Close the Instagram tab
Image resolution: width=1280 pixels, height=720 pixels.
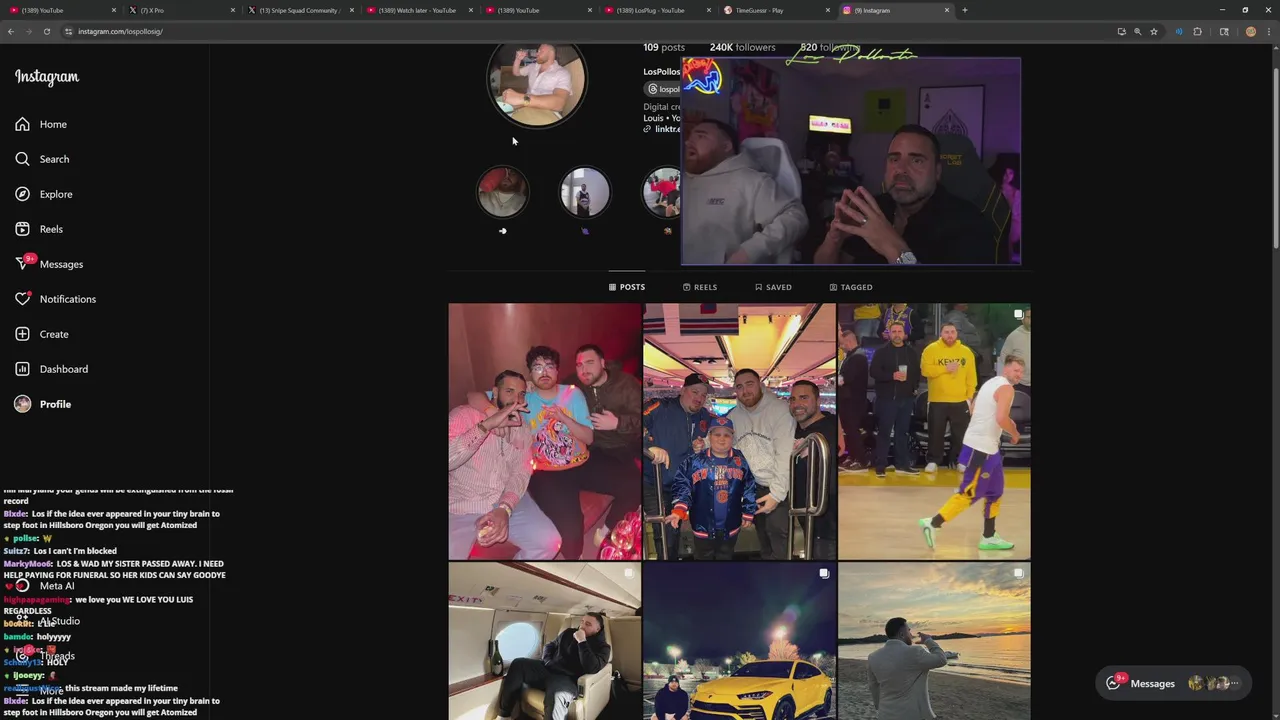tap(947, 10)
